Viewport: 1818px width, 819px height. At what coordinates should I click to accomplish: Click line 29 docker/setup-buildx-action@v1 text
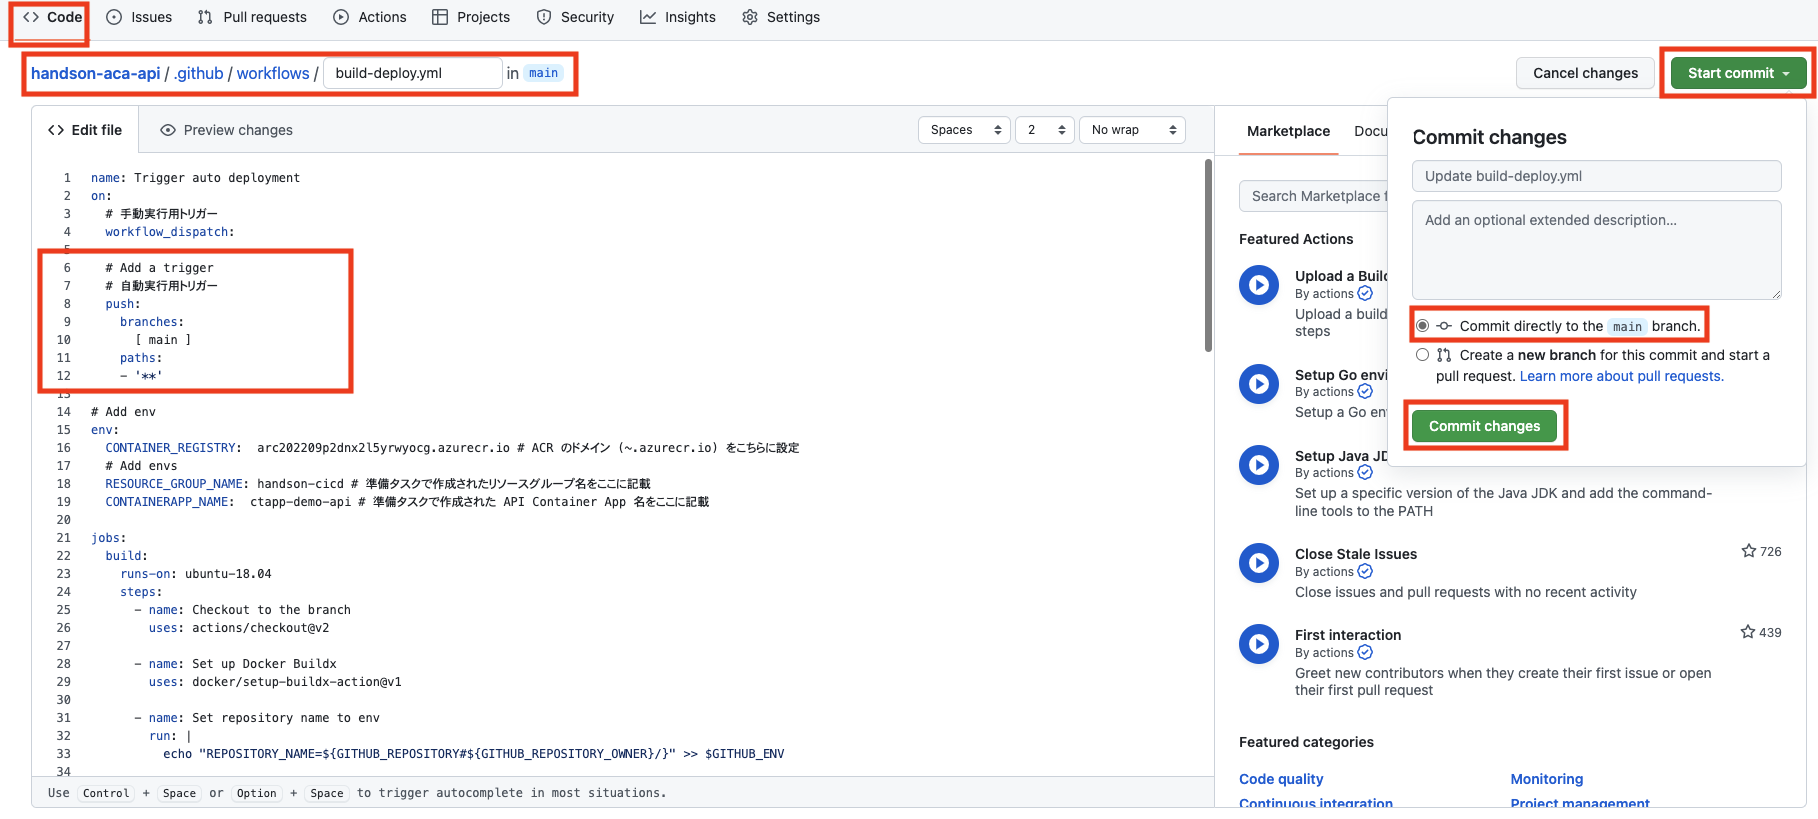[x=296, y=682]
